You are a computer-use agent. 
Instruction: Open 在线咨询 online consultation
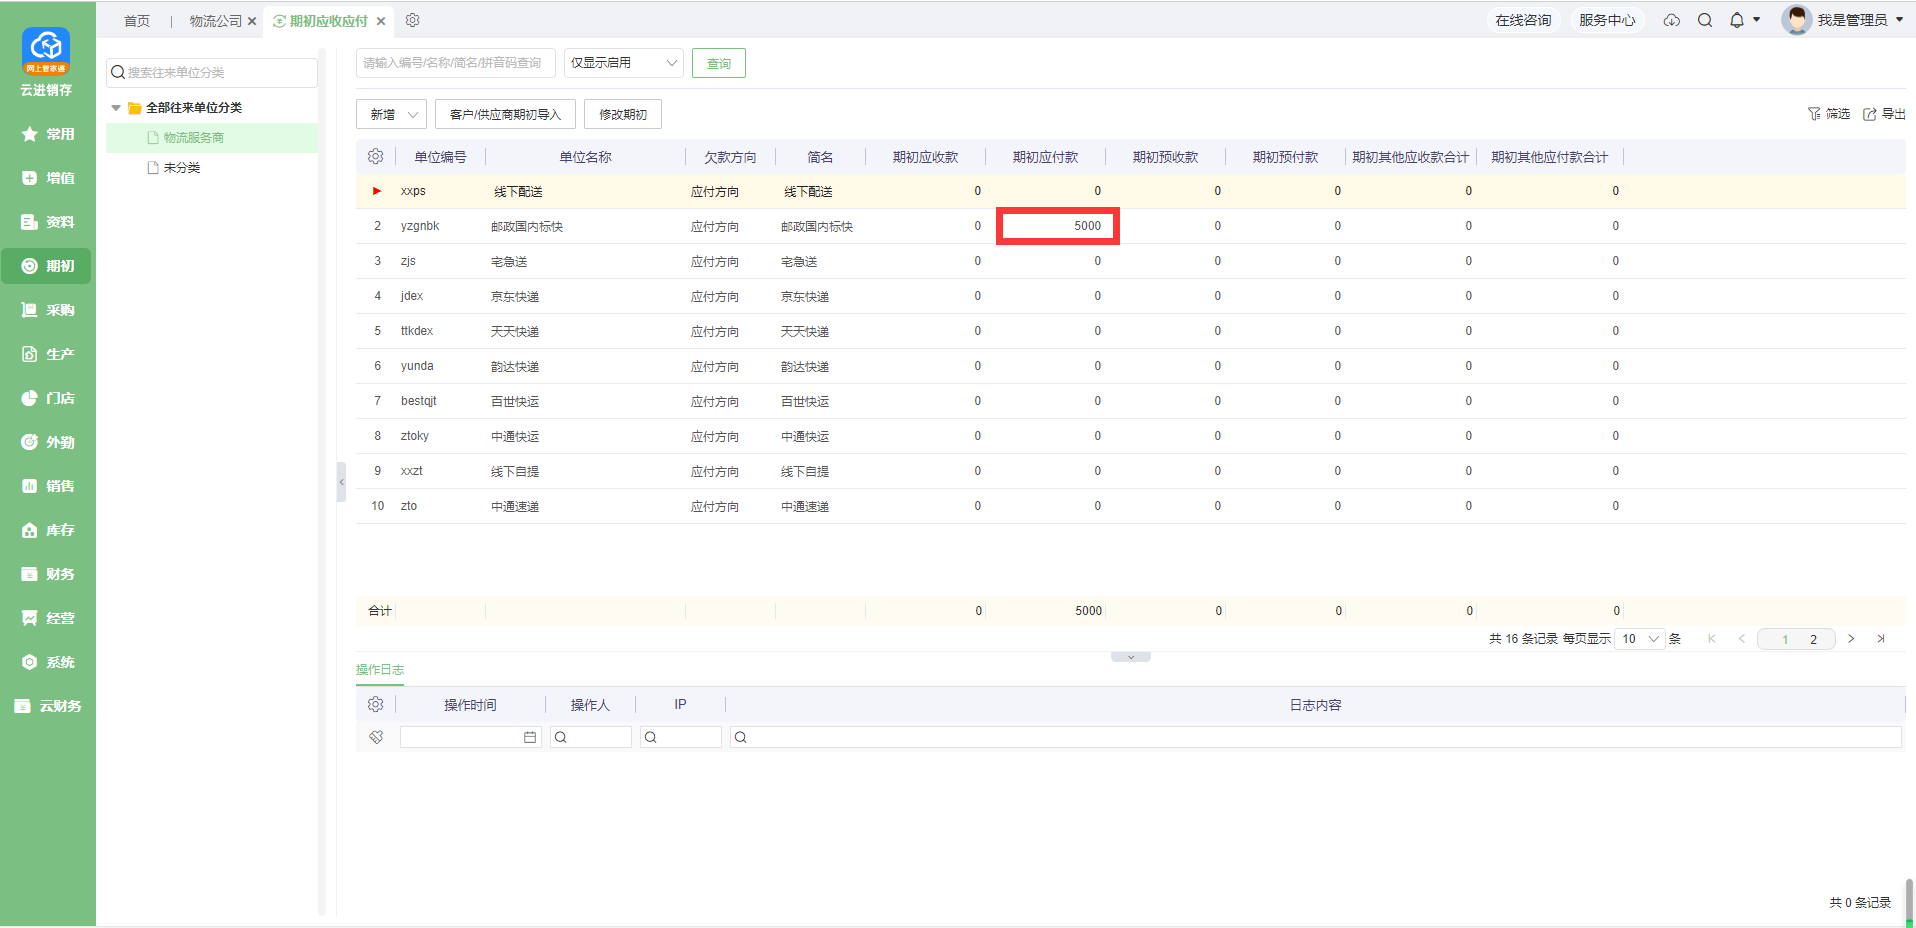coord(1523,20)
